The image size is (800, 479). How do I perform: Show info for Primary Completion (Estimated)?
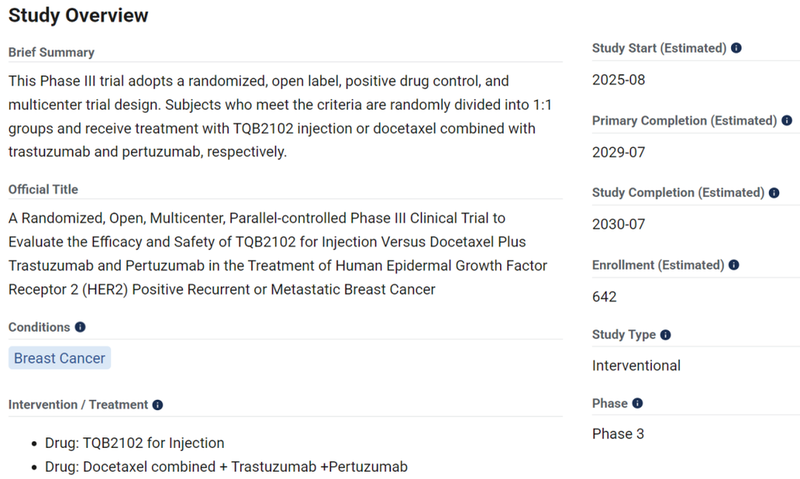[x=786, y=120]
